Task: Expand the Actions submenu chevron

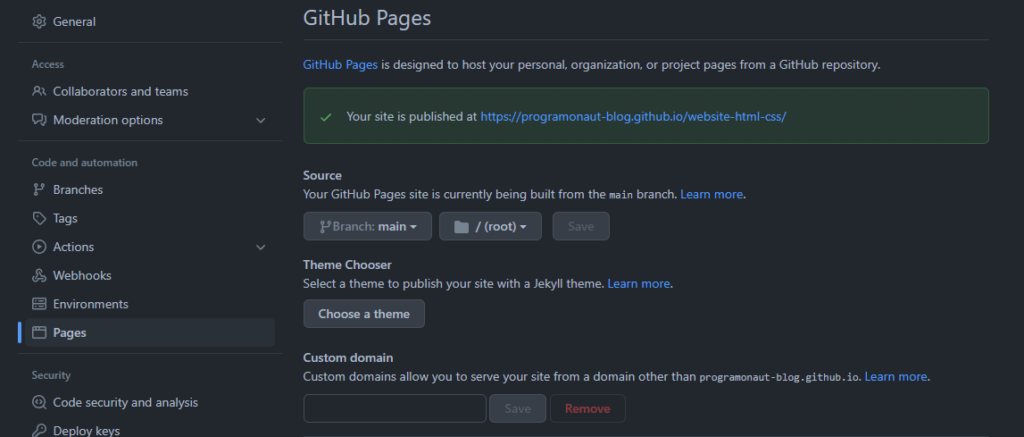Action: [261, 247]
